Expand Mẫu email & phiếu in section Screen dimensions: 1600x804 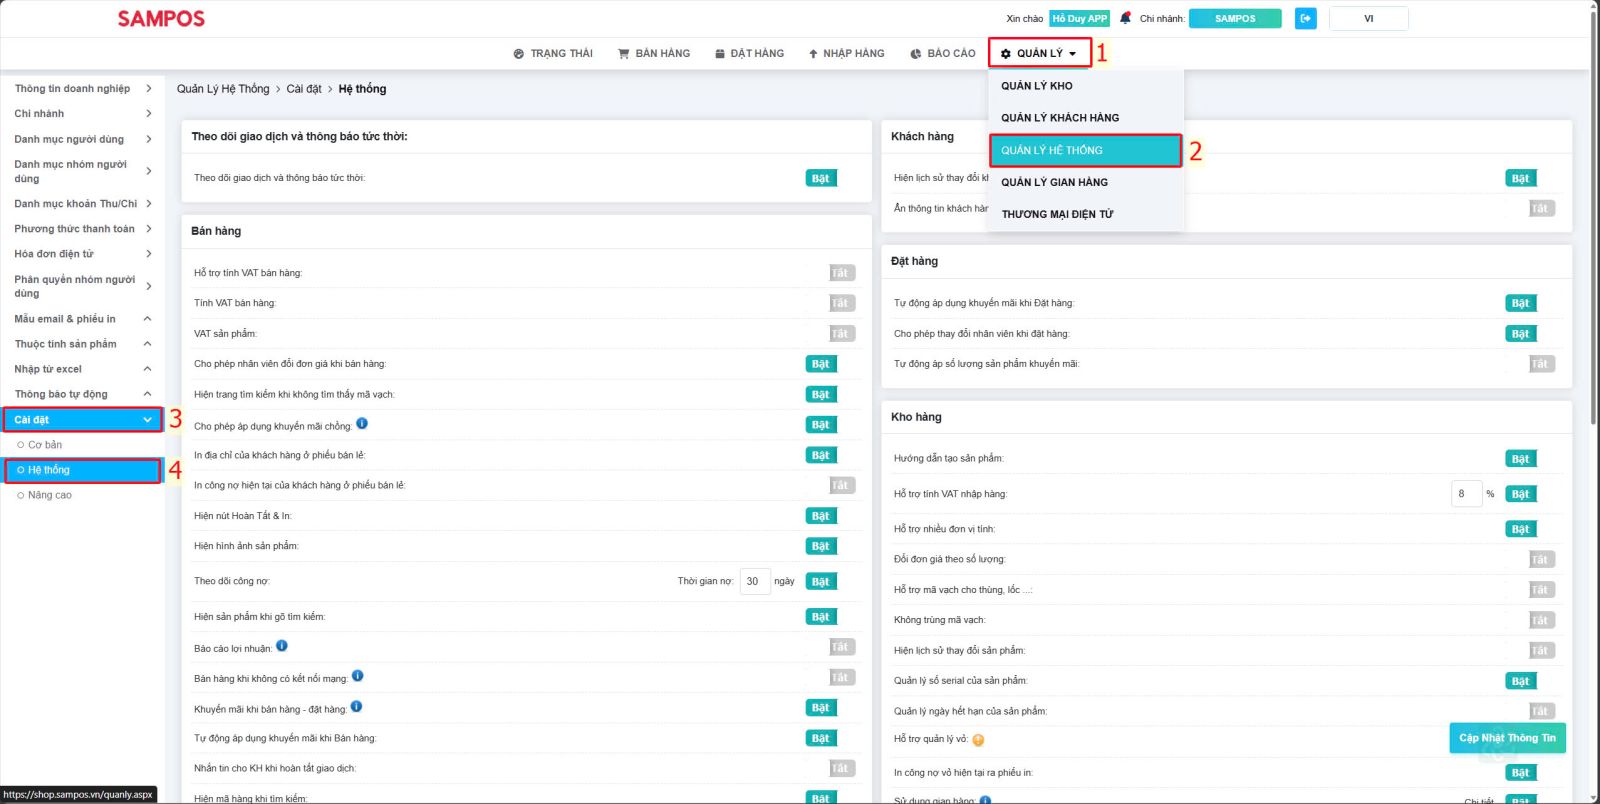pos(83,319)
